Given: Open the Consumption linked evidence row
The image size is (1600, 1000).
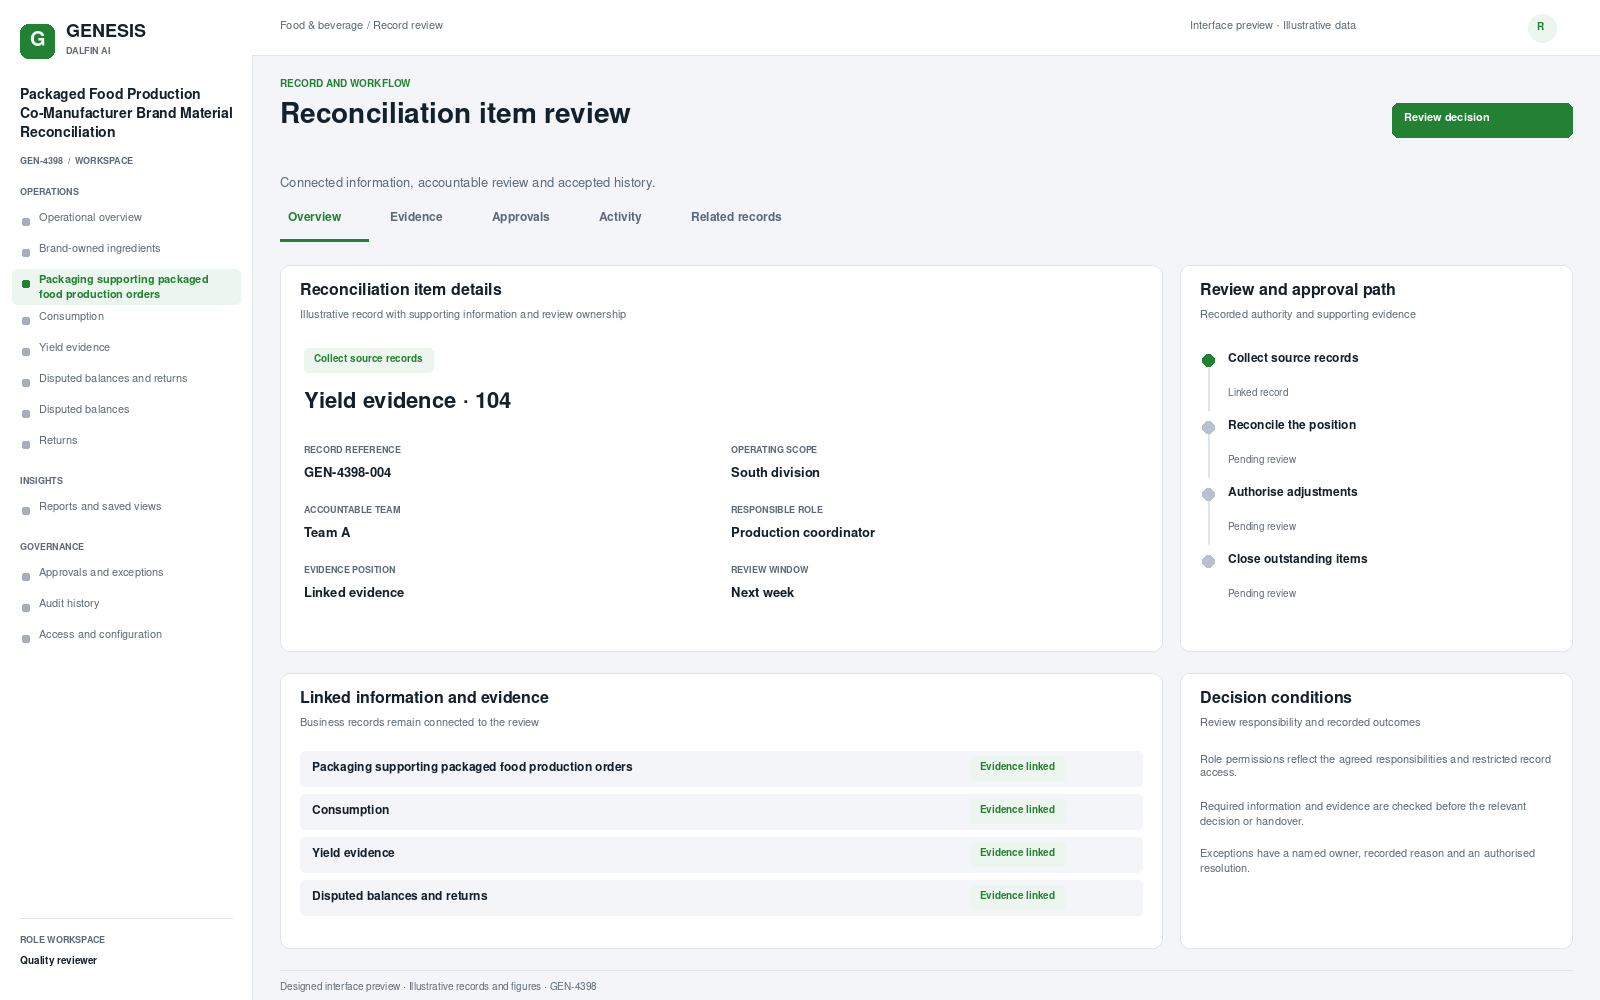Looking at the screenshot, I should click(x=721, y=811).
